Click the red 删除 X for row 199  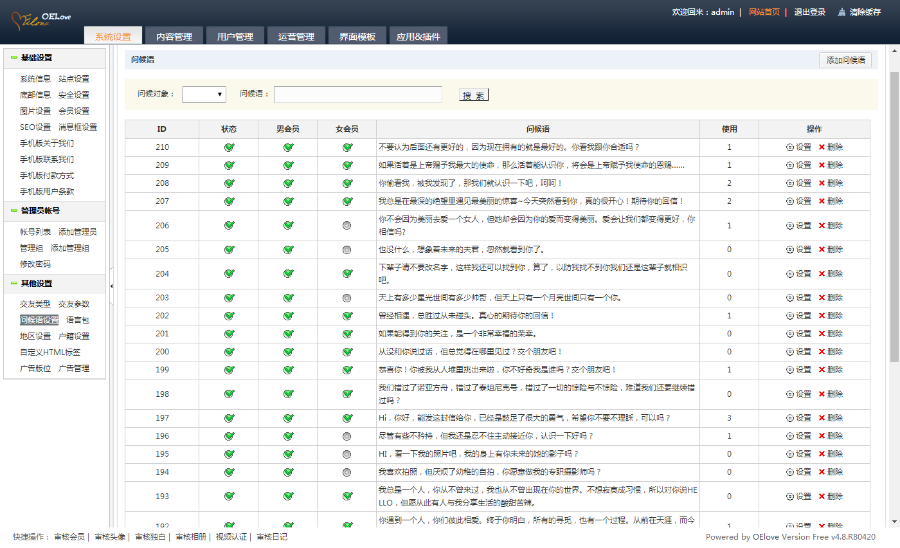tap(822, 370)
